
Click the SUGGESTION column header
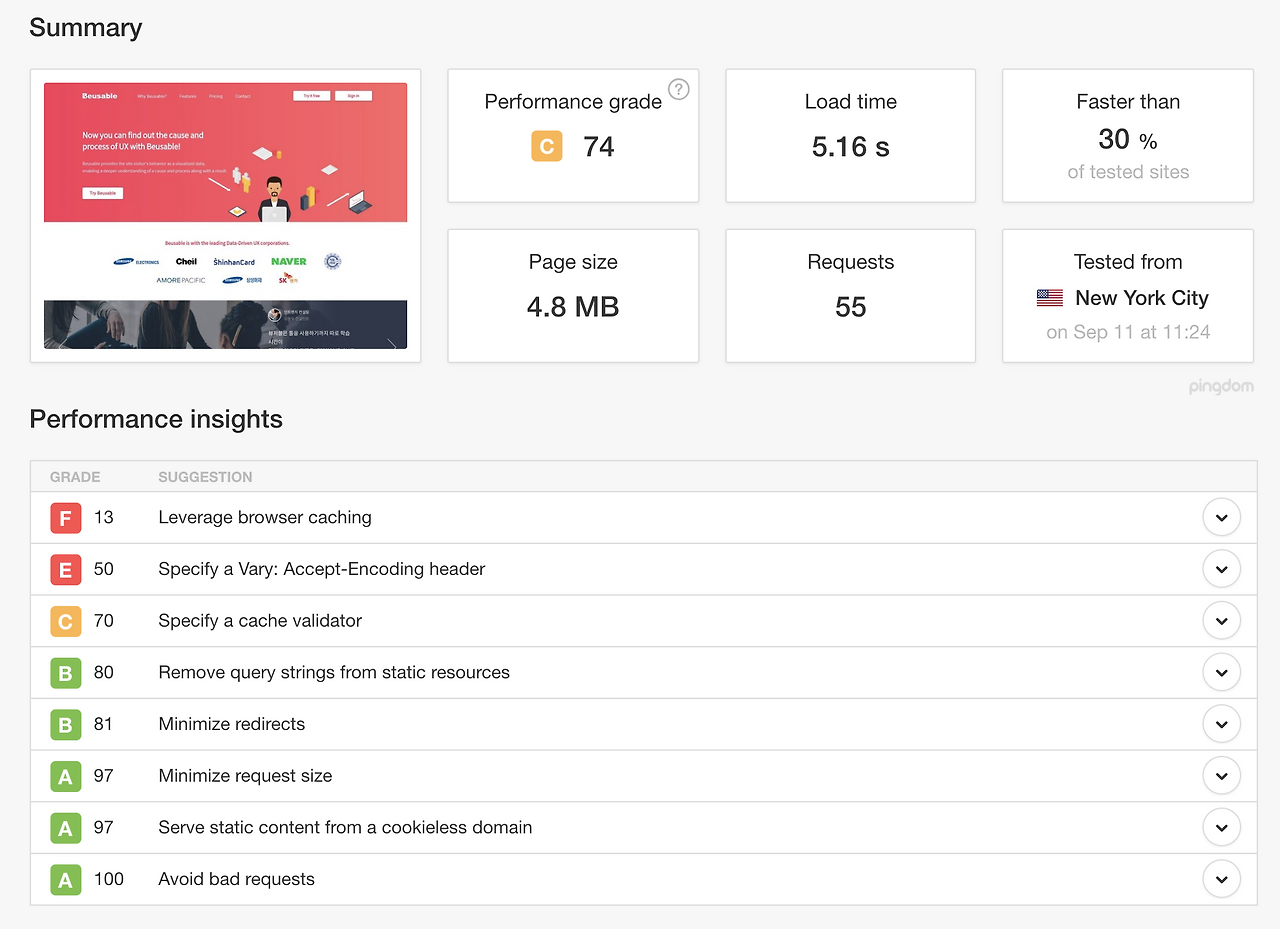pos(205,477)
